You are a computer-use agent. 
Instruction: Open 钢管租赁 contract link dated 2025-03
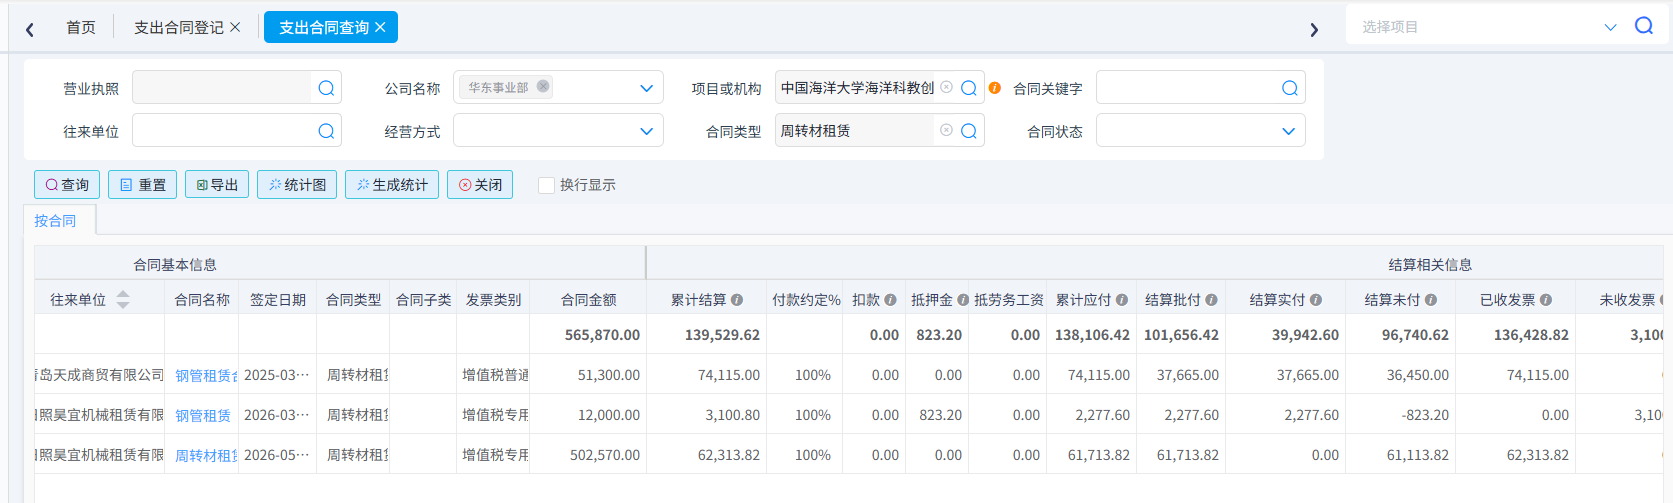pyautogui.click(x=206, y=375)
